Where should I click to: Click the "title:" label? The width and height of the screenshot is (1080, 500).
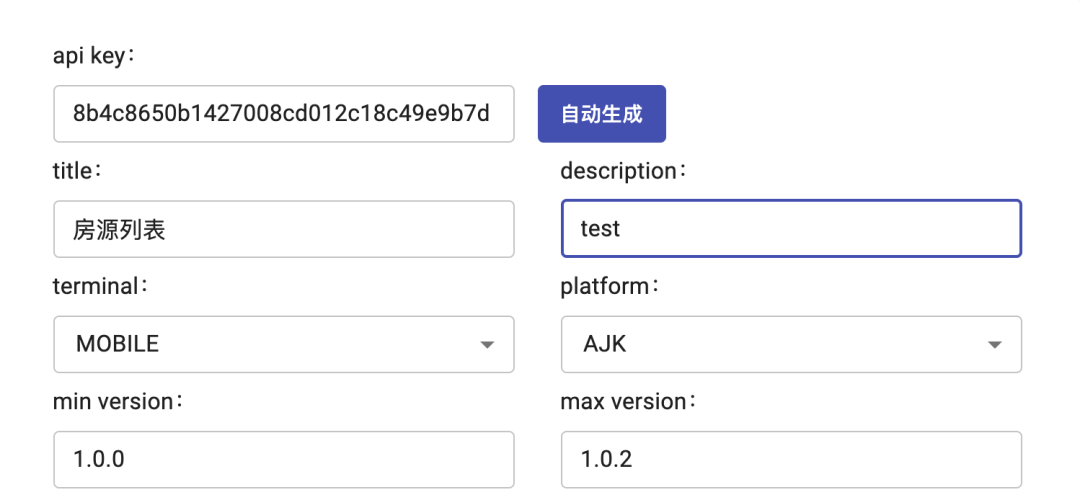coord(77,171)
